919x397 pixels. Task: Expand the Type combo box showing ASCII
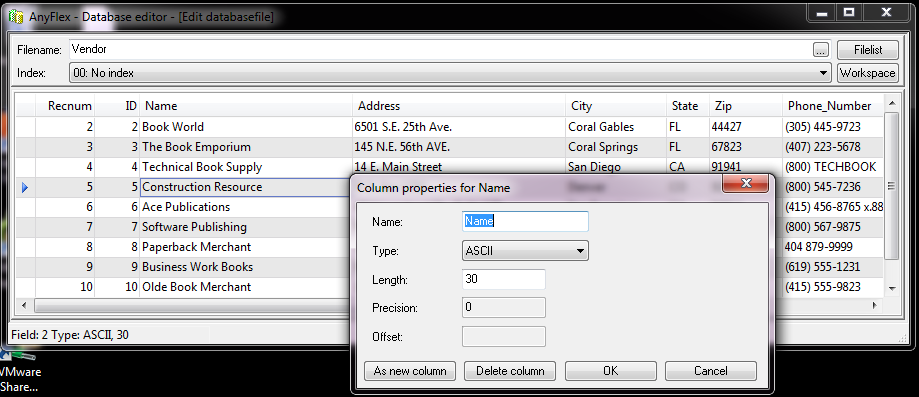coord(525,251)
